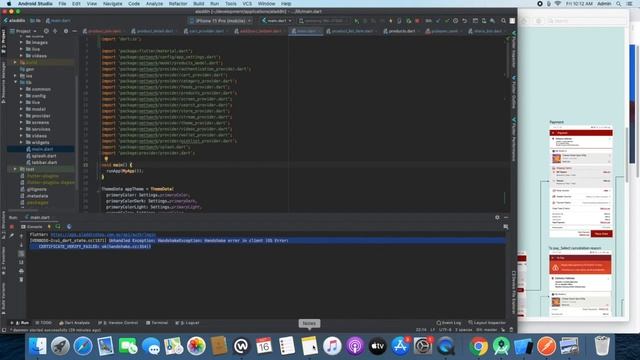Collapse the lib folder
640x360 pixels.
click(x=16, y=82)
